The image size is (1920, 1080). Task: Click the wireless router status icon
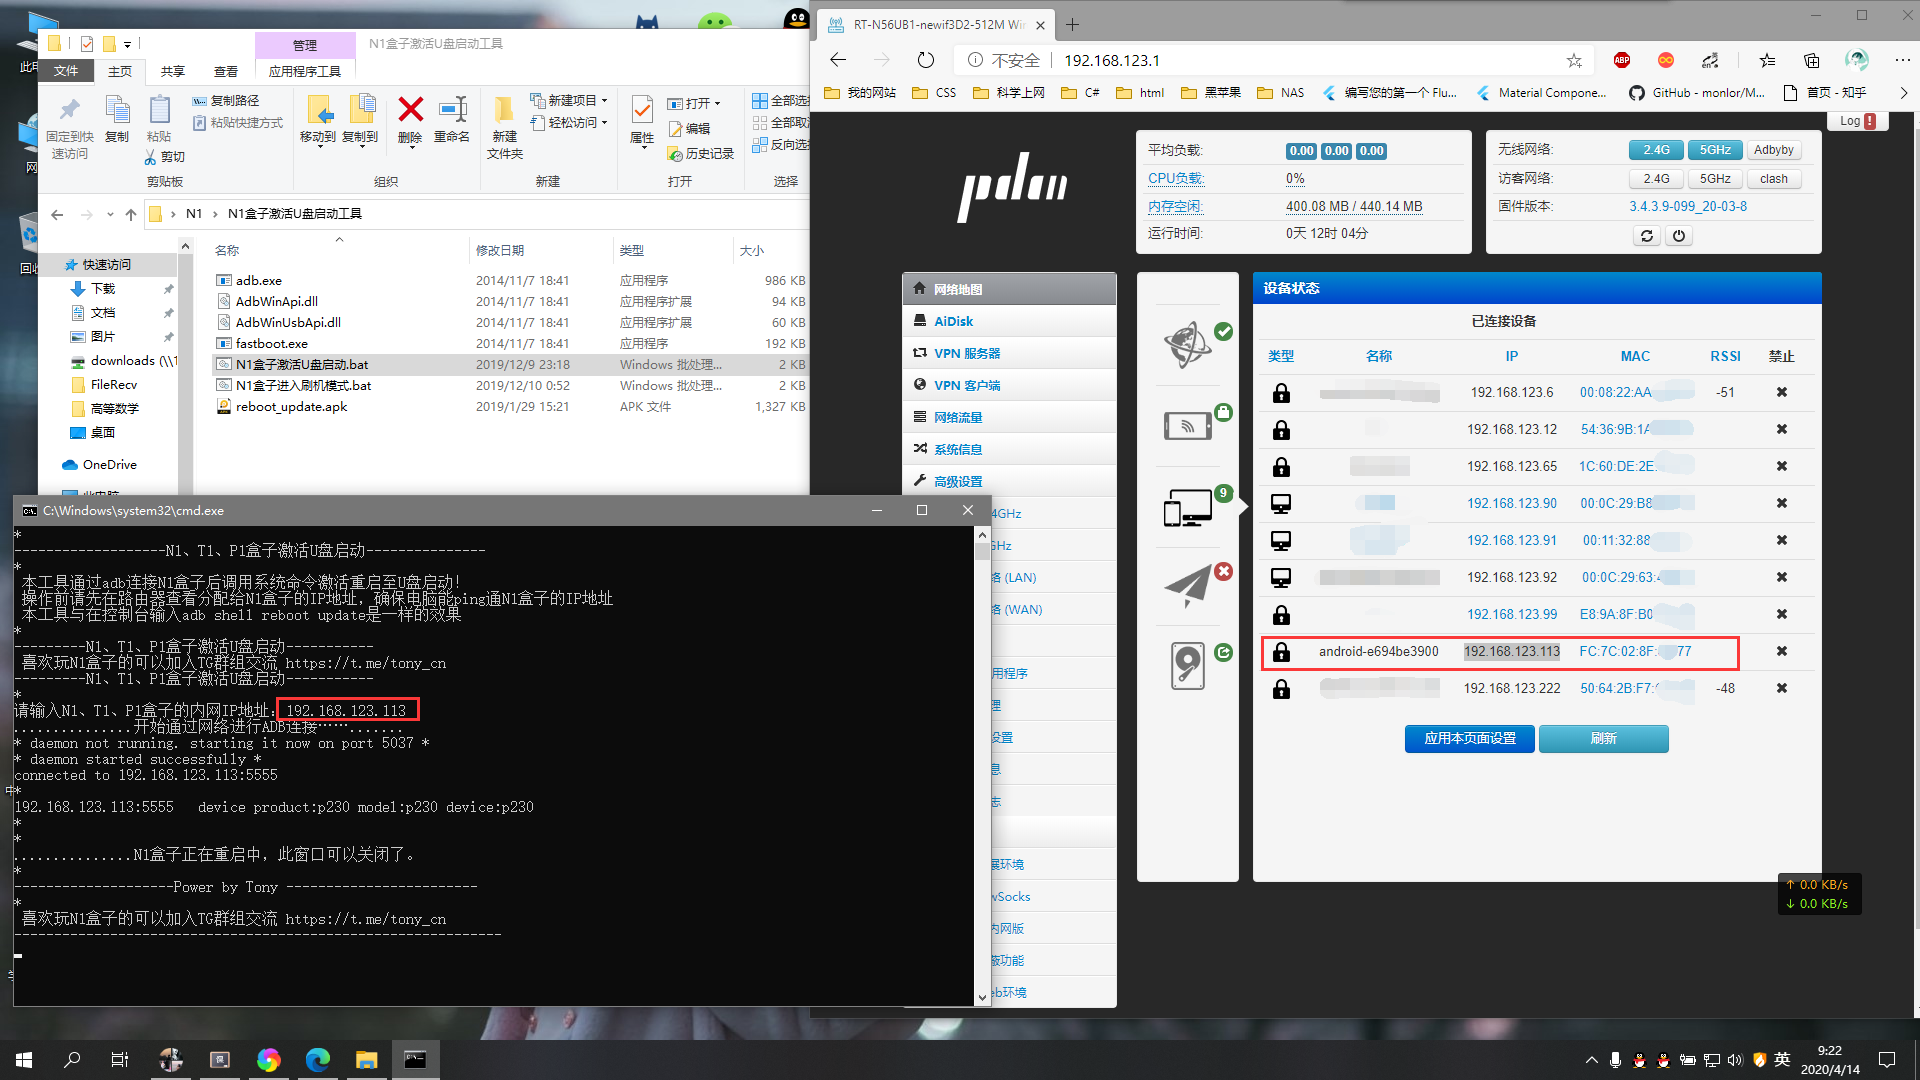(1188, 426)
